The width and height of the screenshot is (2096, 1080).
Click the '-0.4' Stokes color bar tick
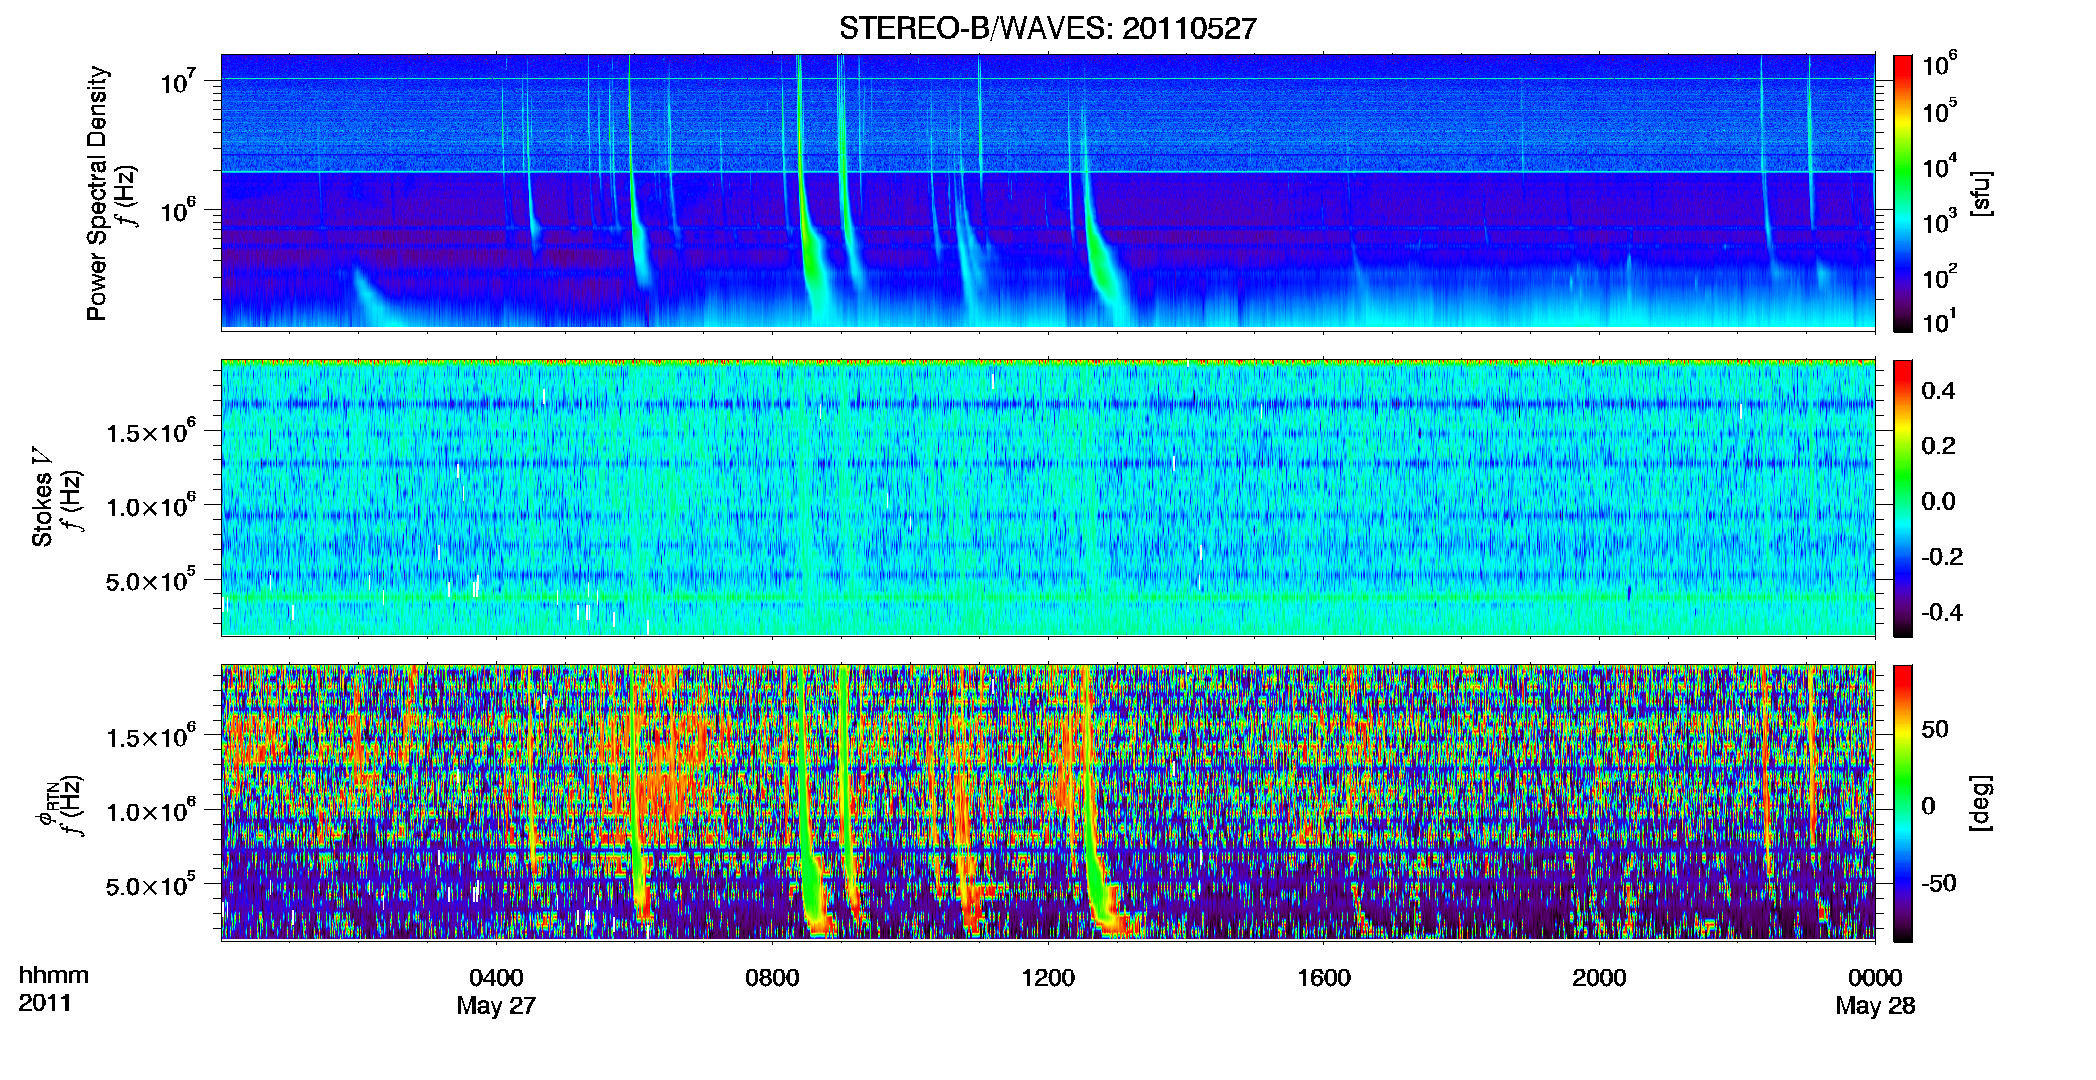click(1942, 612)
